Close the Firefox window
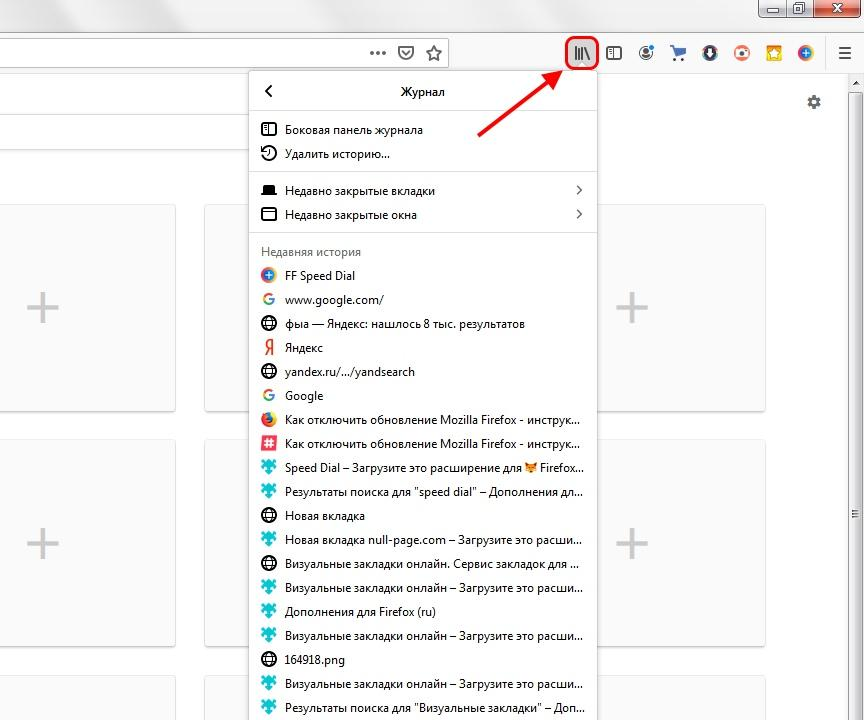Image resolution: width=864 pixels, height=720 pixels. [836, 9]
